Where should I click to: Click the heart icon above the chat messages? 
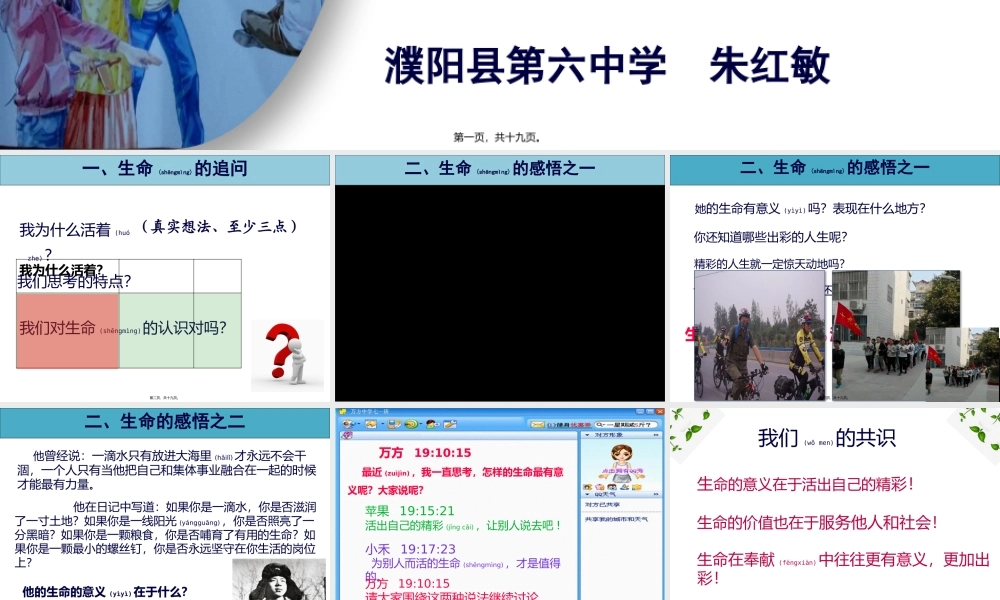pos(346,436)
